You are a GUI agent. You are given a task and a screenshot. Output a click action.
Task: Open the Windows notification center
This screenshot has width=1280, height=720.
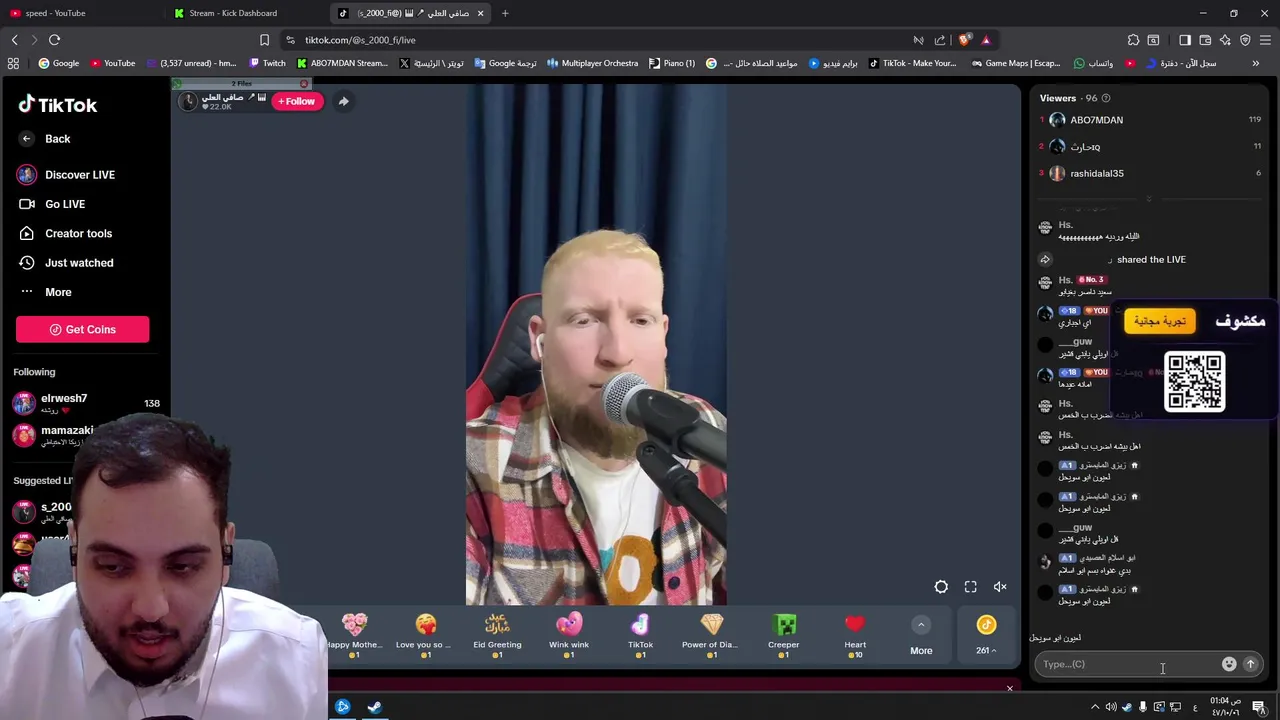[x=1259, y=707]
